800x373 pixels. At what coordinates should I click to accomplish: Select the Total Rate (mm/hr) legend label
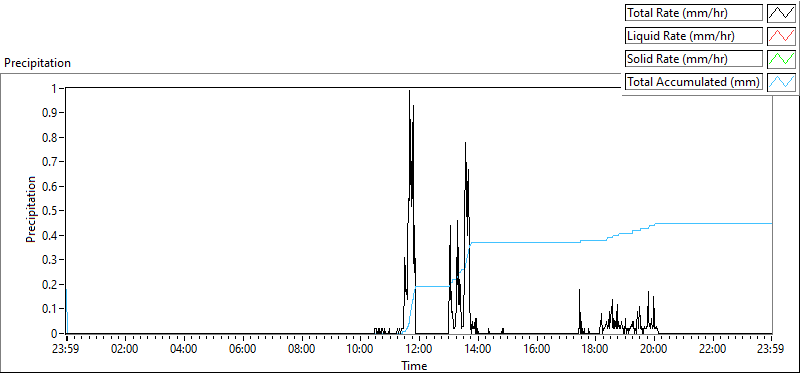(694, 13)
